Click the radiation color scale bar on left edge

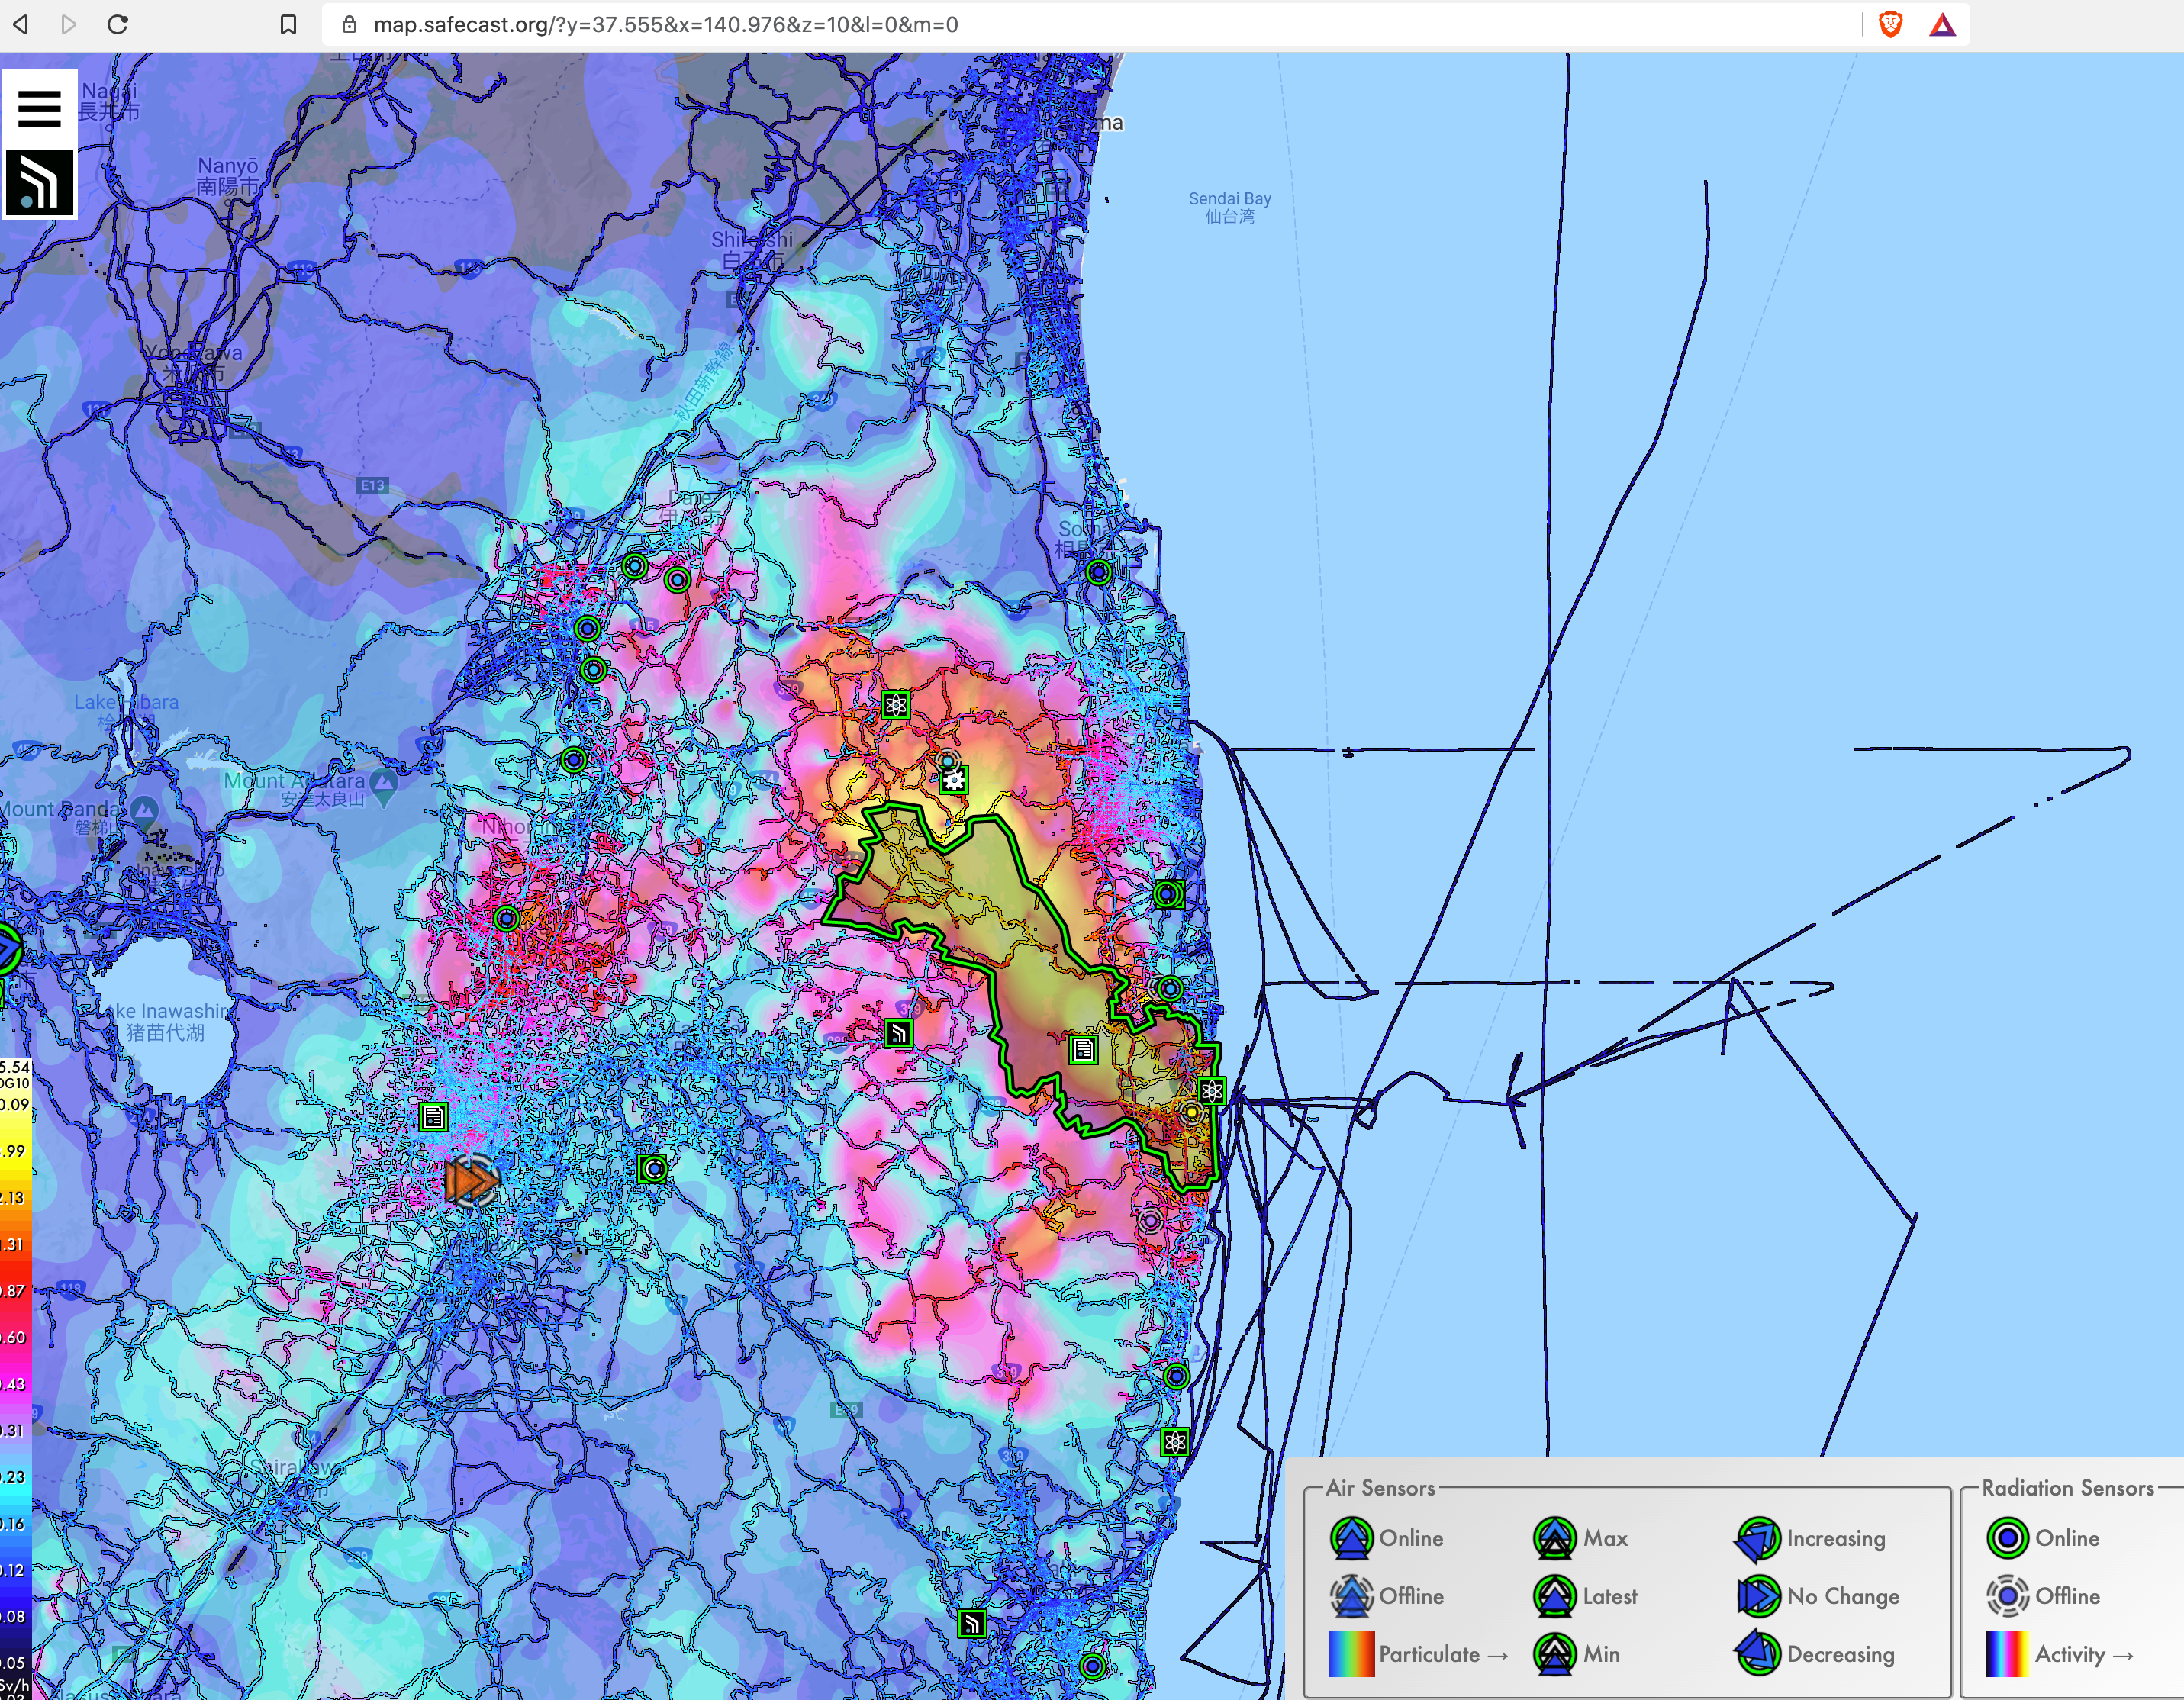coord(15,1378)
